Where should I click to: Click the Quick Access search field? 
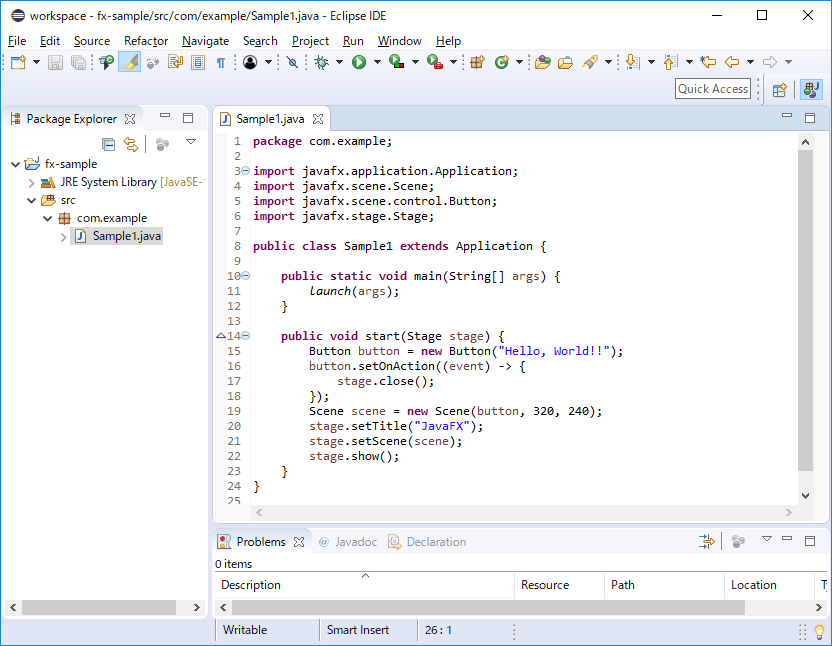point(713,89)
